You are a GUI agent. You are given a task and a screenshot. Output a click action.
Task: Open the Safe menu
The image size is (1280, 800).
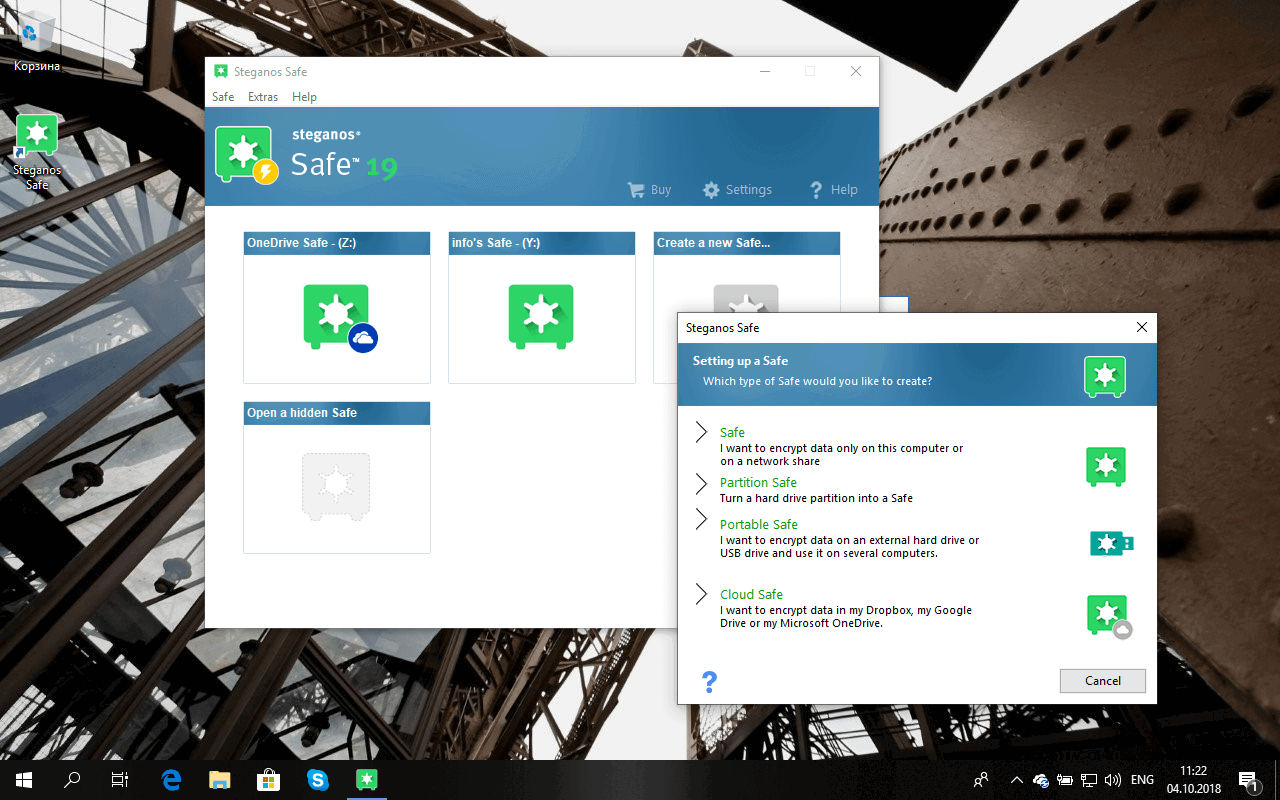pos(222,96)
